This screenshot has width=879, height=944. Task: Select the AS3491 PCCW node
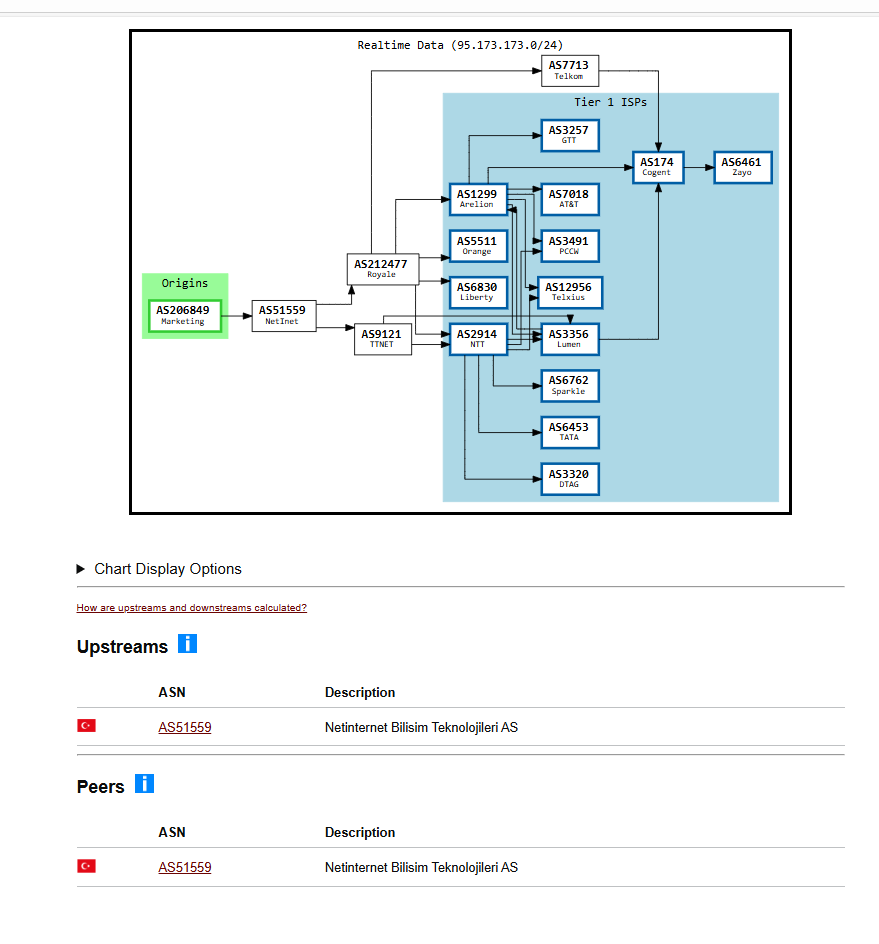click(570, 246)
